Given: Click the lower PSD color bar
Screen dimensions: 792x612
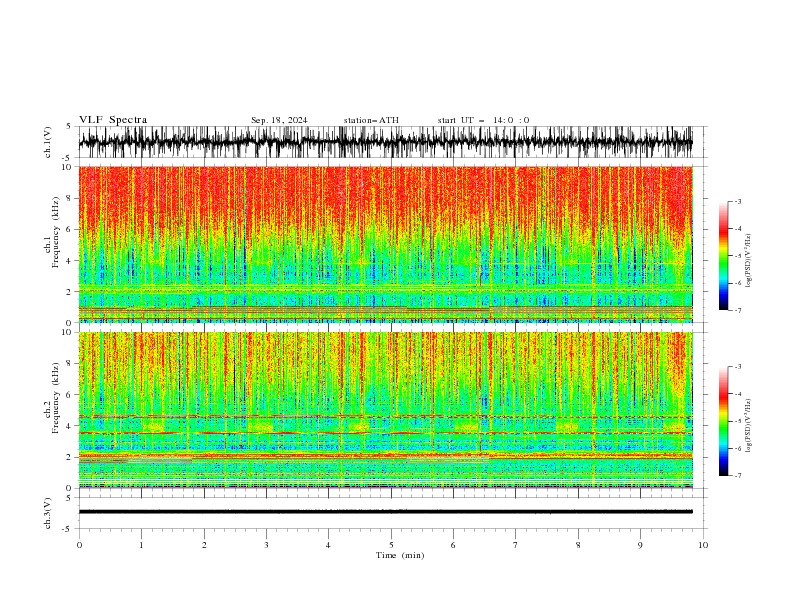Looking at the screenshot, I should click(x=723, y=421).
